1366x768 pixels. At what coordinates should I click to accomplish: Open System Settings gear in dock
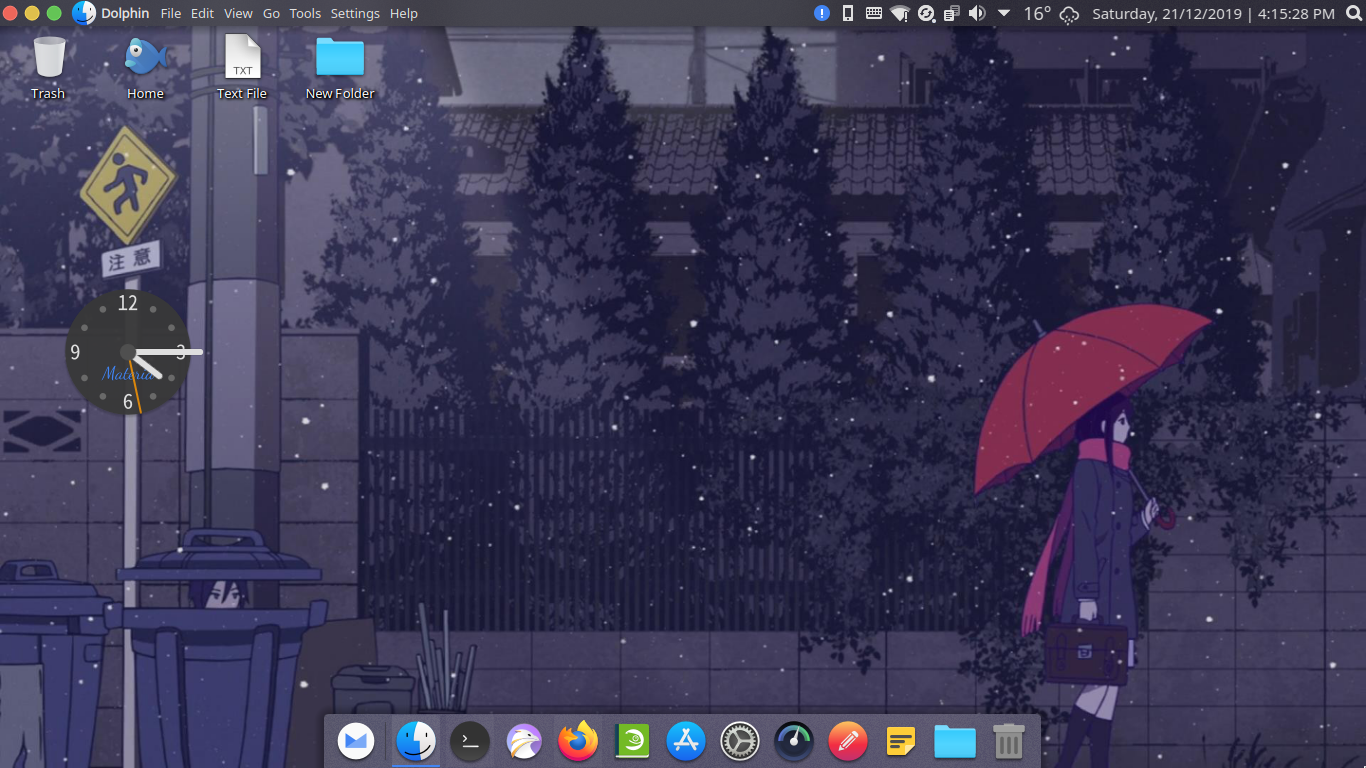point(740,741)
